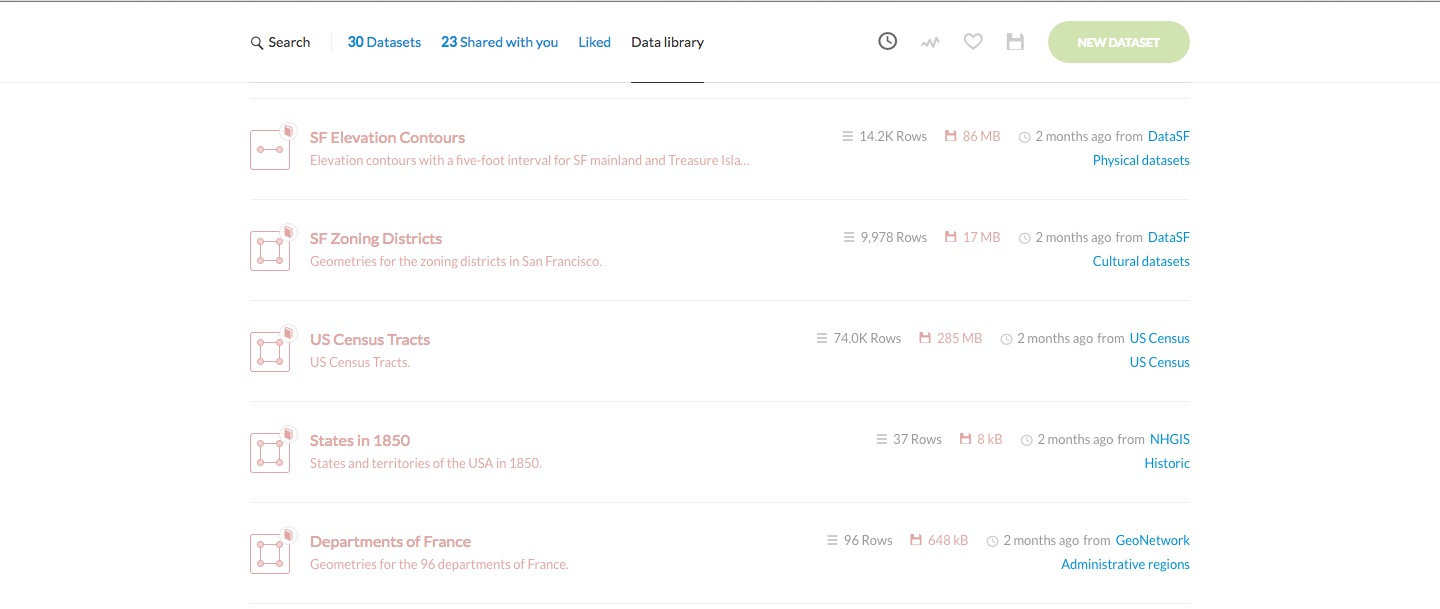Open SF Zoning Districts dataset title
The image size is (1440, 609).
[x=376, y=238]
